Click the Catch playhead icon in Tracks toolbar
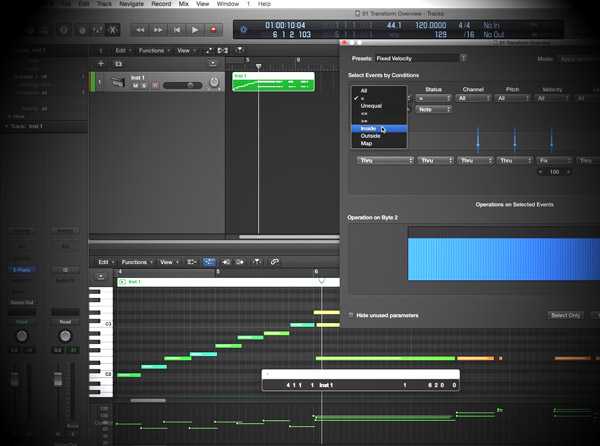600x446 pixels. tap(239, 50)
